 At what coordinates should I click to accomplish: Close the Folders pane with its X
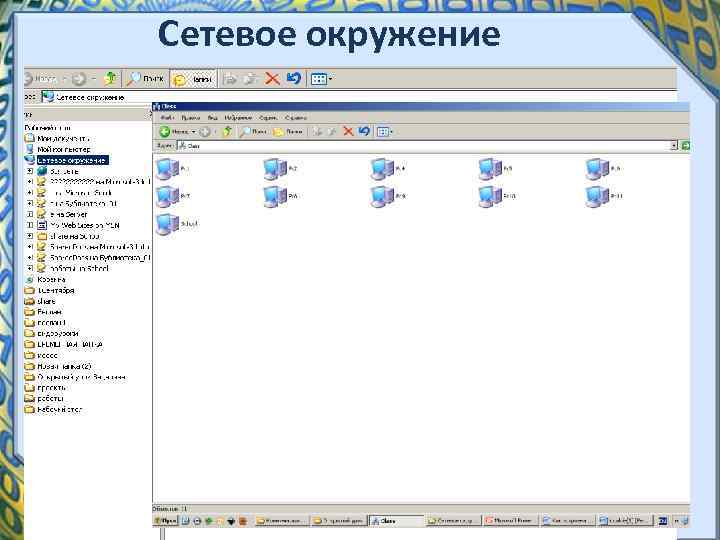pos(150,114)
